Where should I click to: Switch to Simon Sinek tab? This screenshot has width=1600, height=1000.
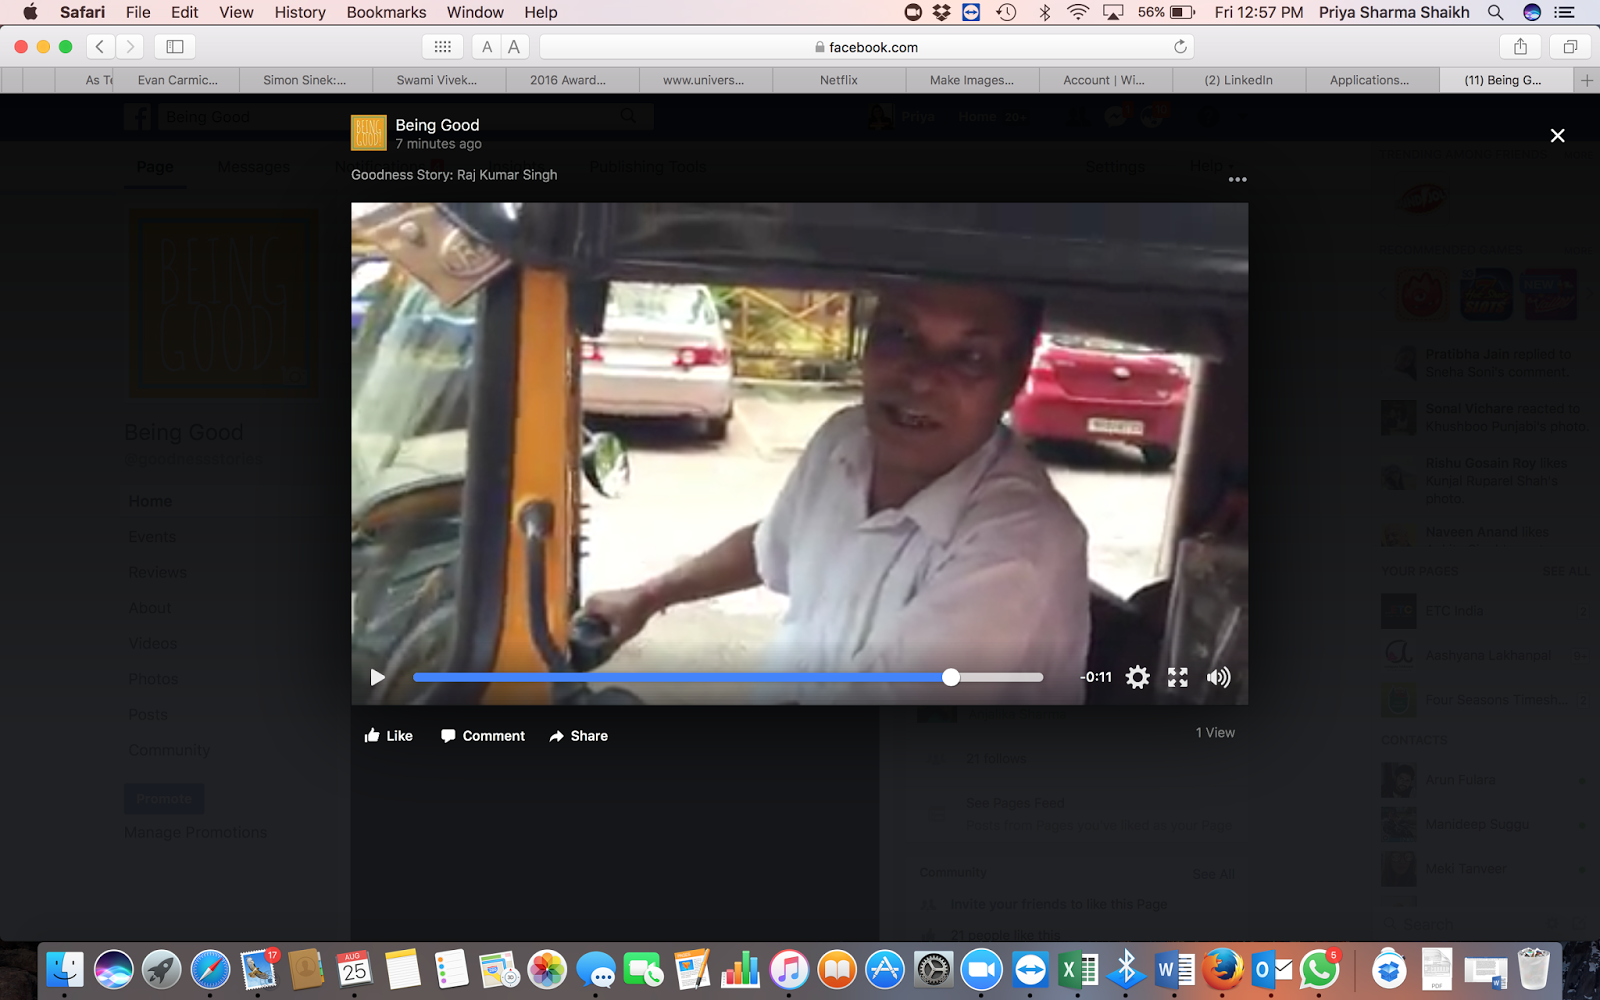(x=305, y=80)
